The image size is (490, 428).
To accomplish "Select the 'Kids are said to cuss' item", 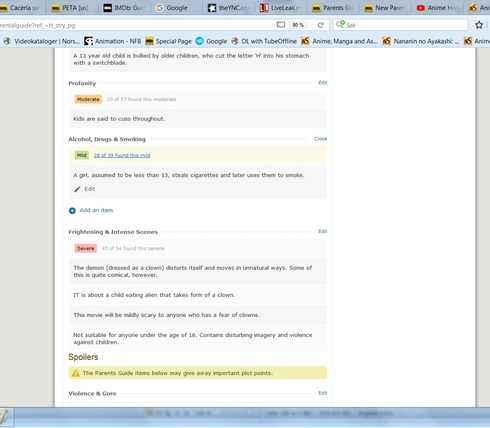I will pyautogui.click(x=198, y=119).
